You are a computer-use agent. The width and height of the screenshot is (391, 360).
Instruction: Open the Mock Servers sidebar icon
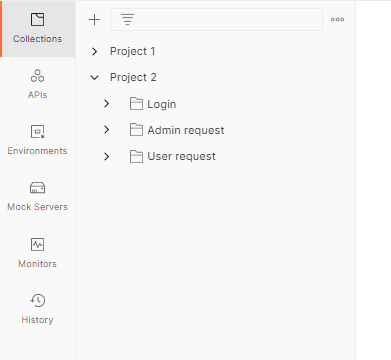37,188
